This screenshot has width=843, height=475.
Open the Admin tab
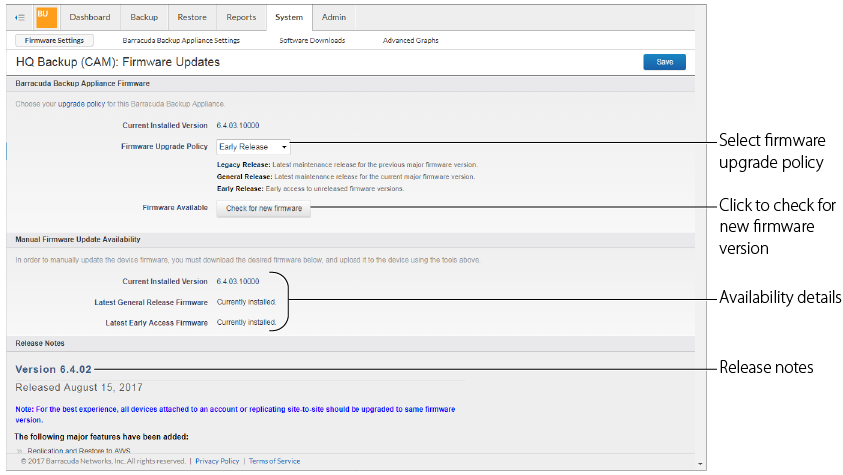(334, 17)
